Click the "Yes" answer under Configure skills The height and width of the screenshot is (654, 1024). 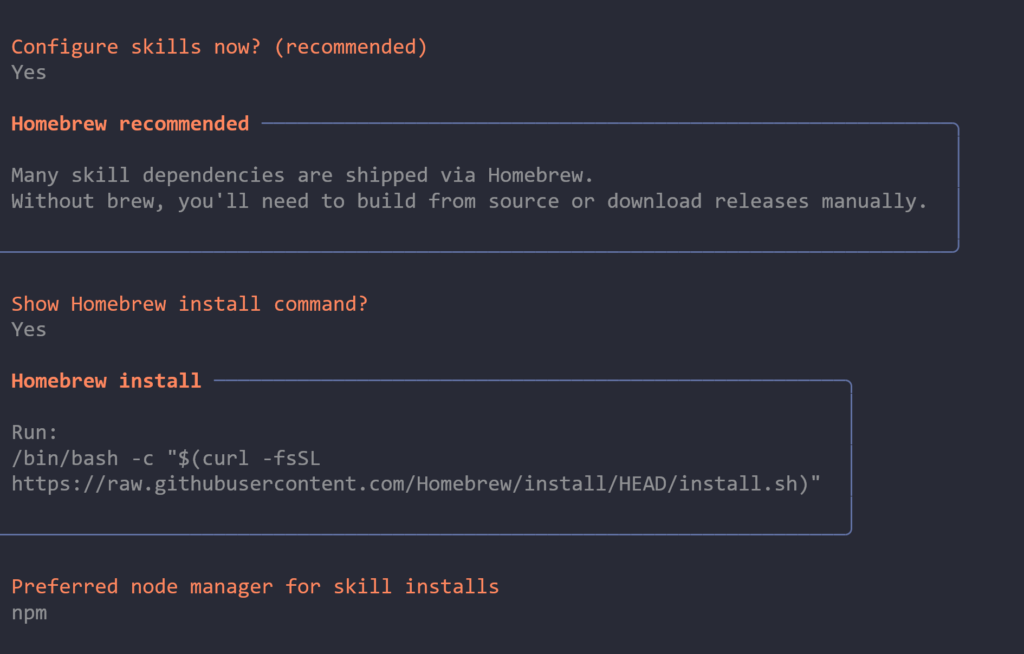[x=29, y=72]
